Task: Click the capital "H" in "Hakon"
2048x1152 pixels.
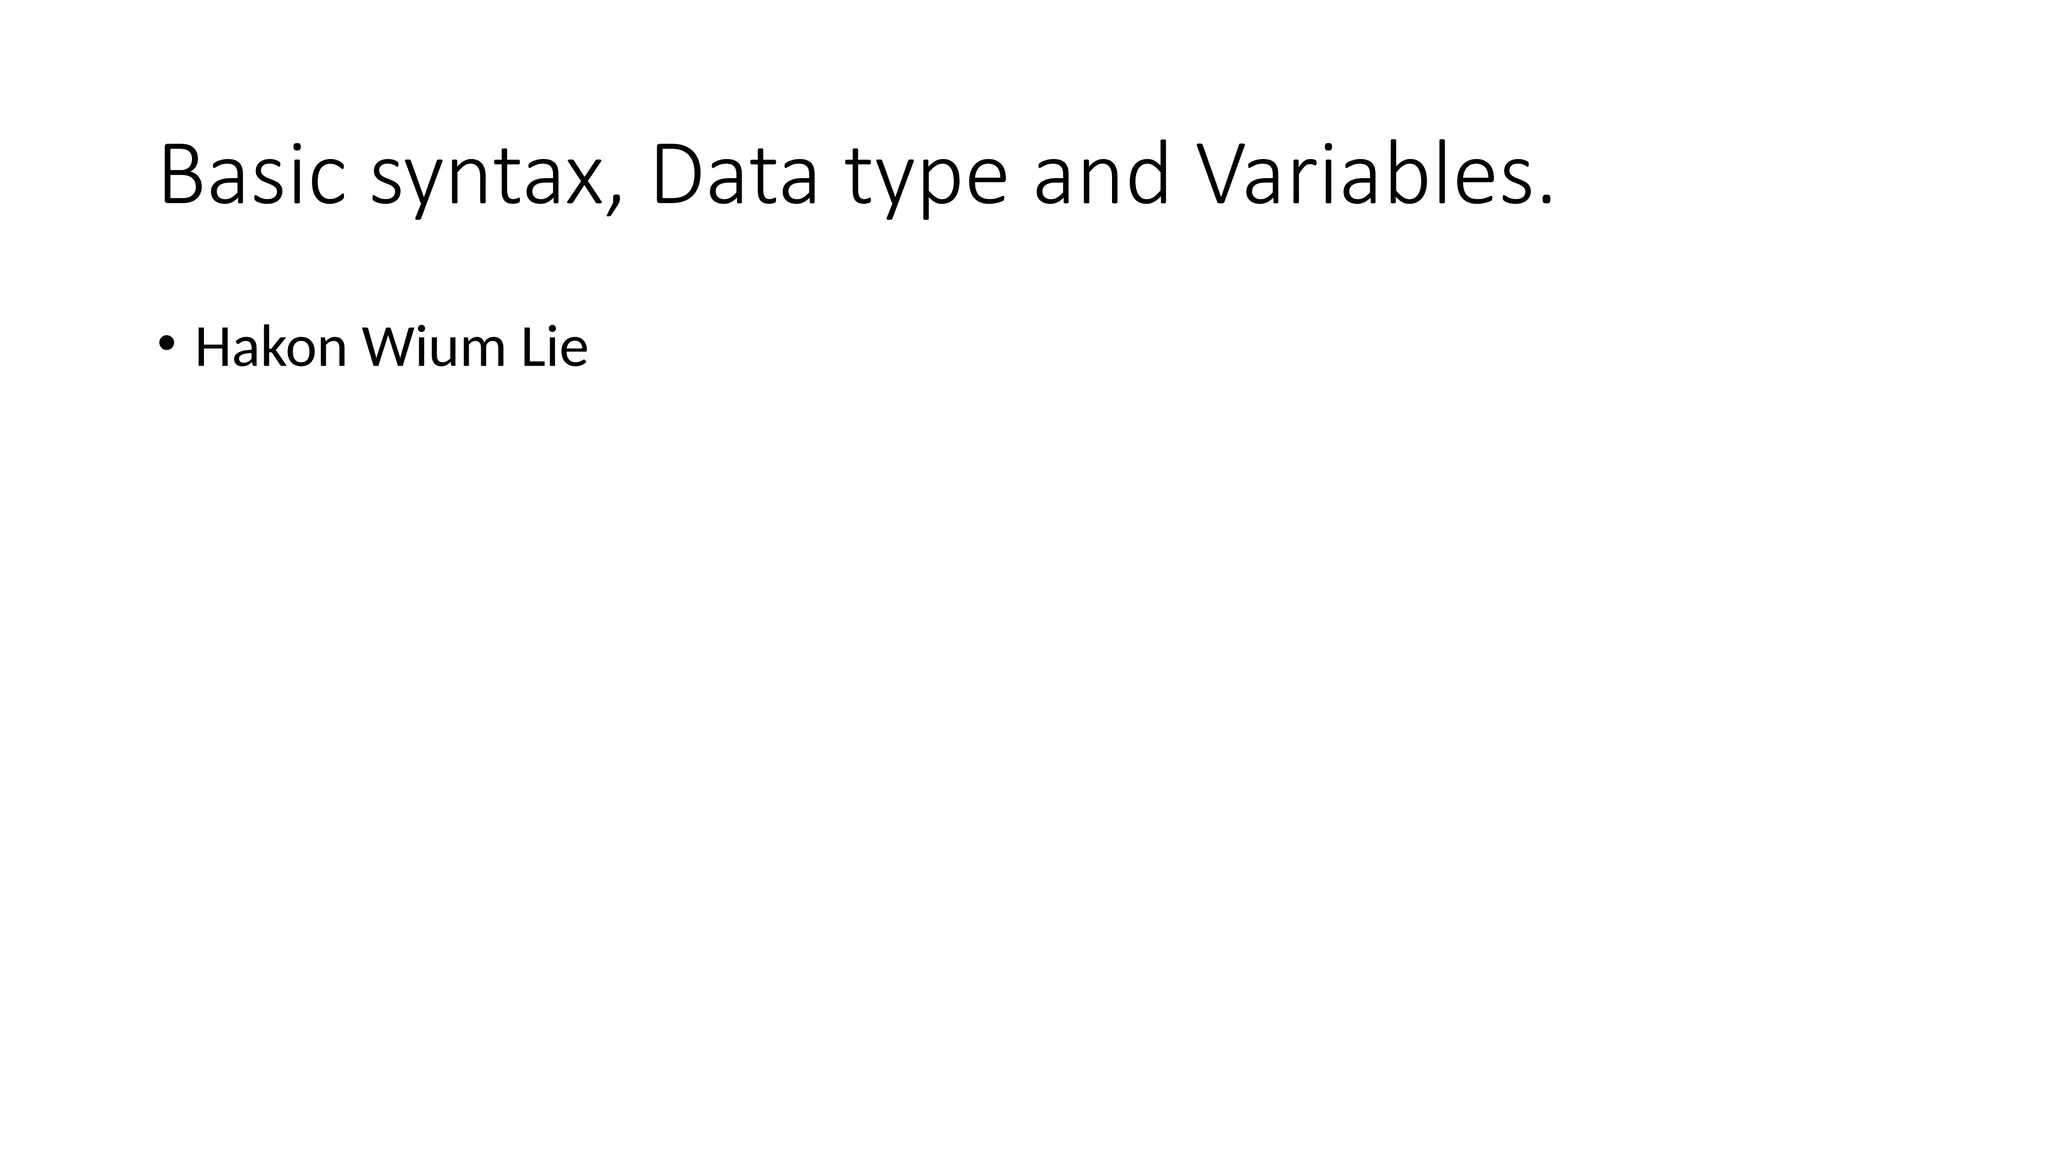Action: [213, 348]
